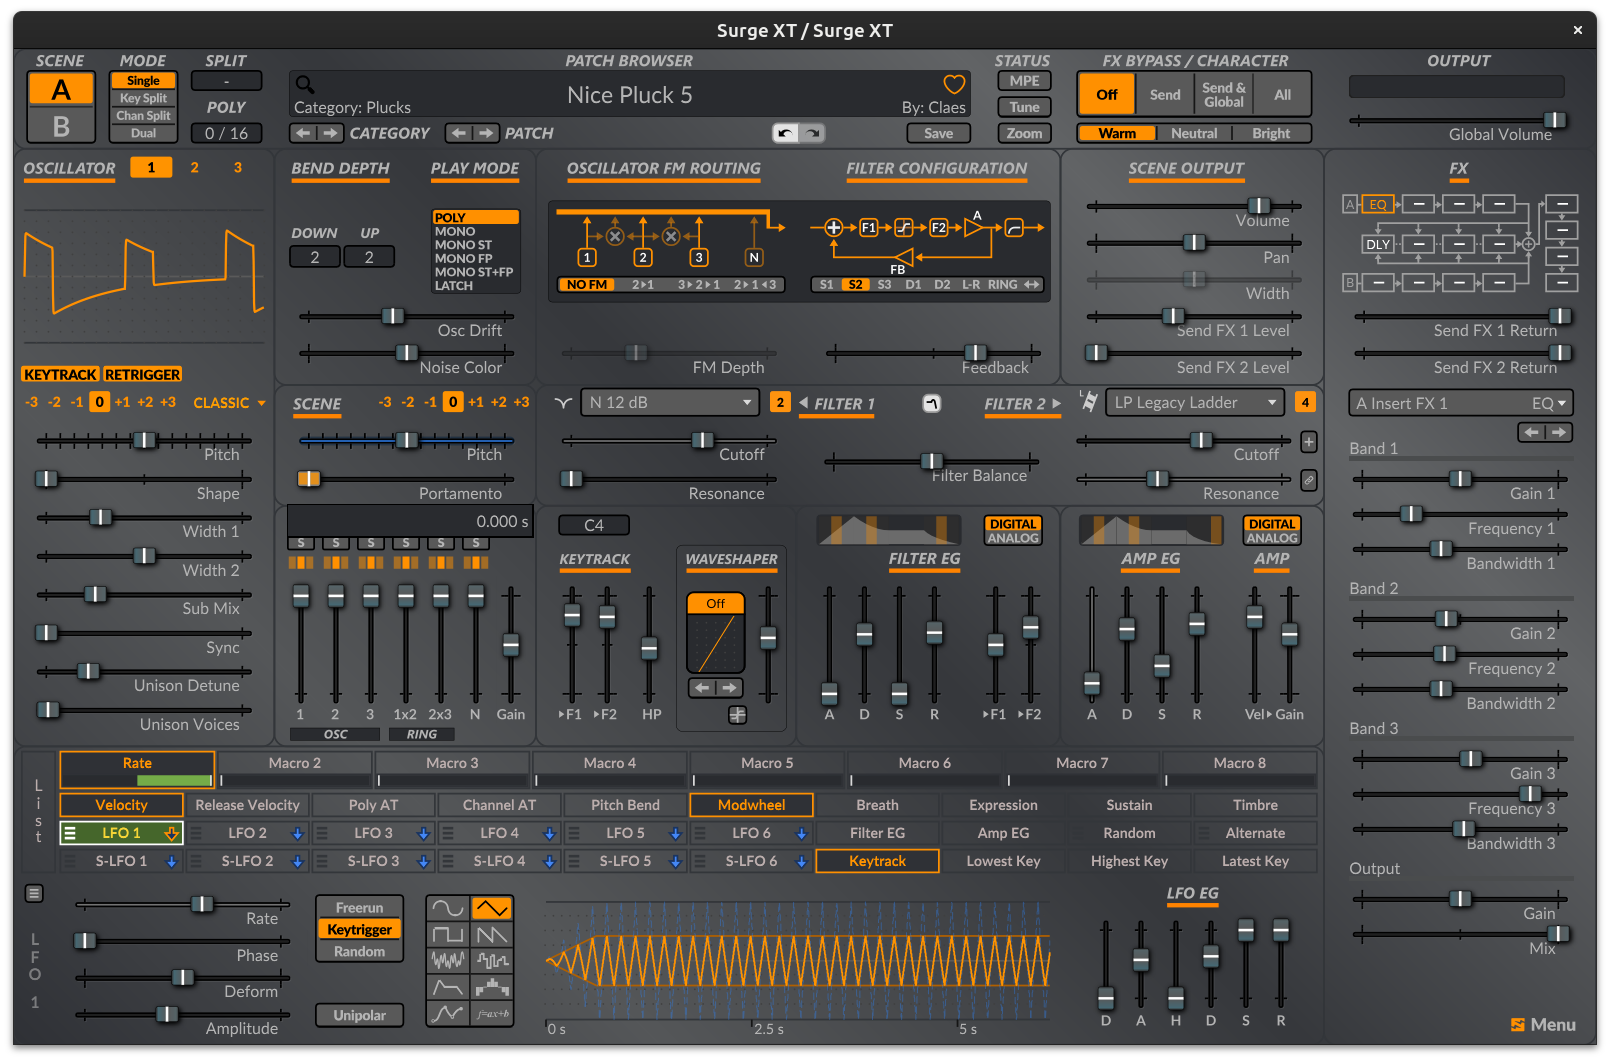Open the Filter 1 subtype number 2
Screen dimensions: 1610x1061
pyautogui.click(x=780, y=402)
